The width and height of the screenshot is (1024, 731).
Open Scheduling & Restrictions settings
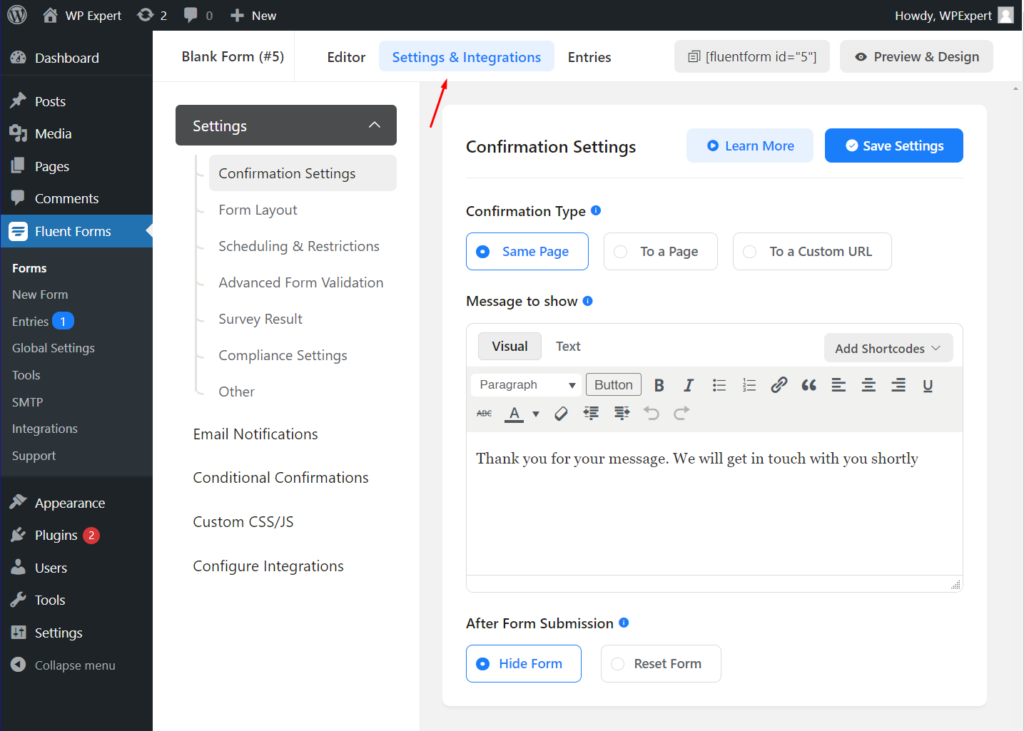pos(298,246)
